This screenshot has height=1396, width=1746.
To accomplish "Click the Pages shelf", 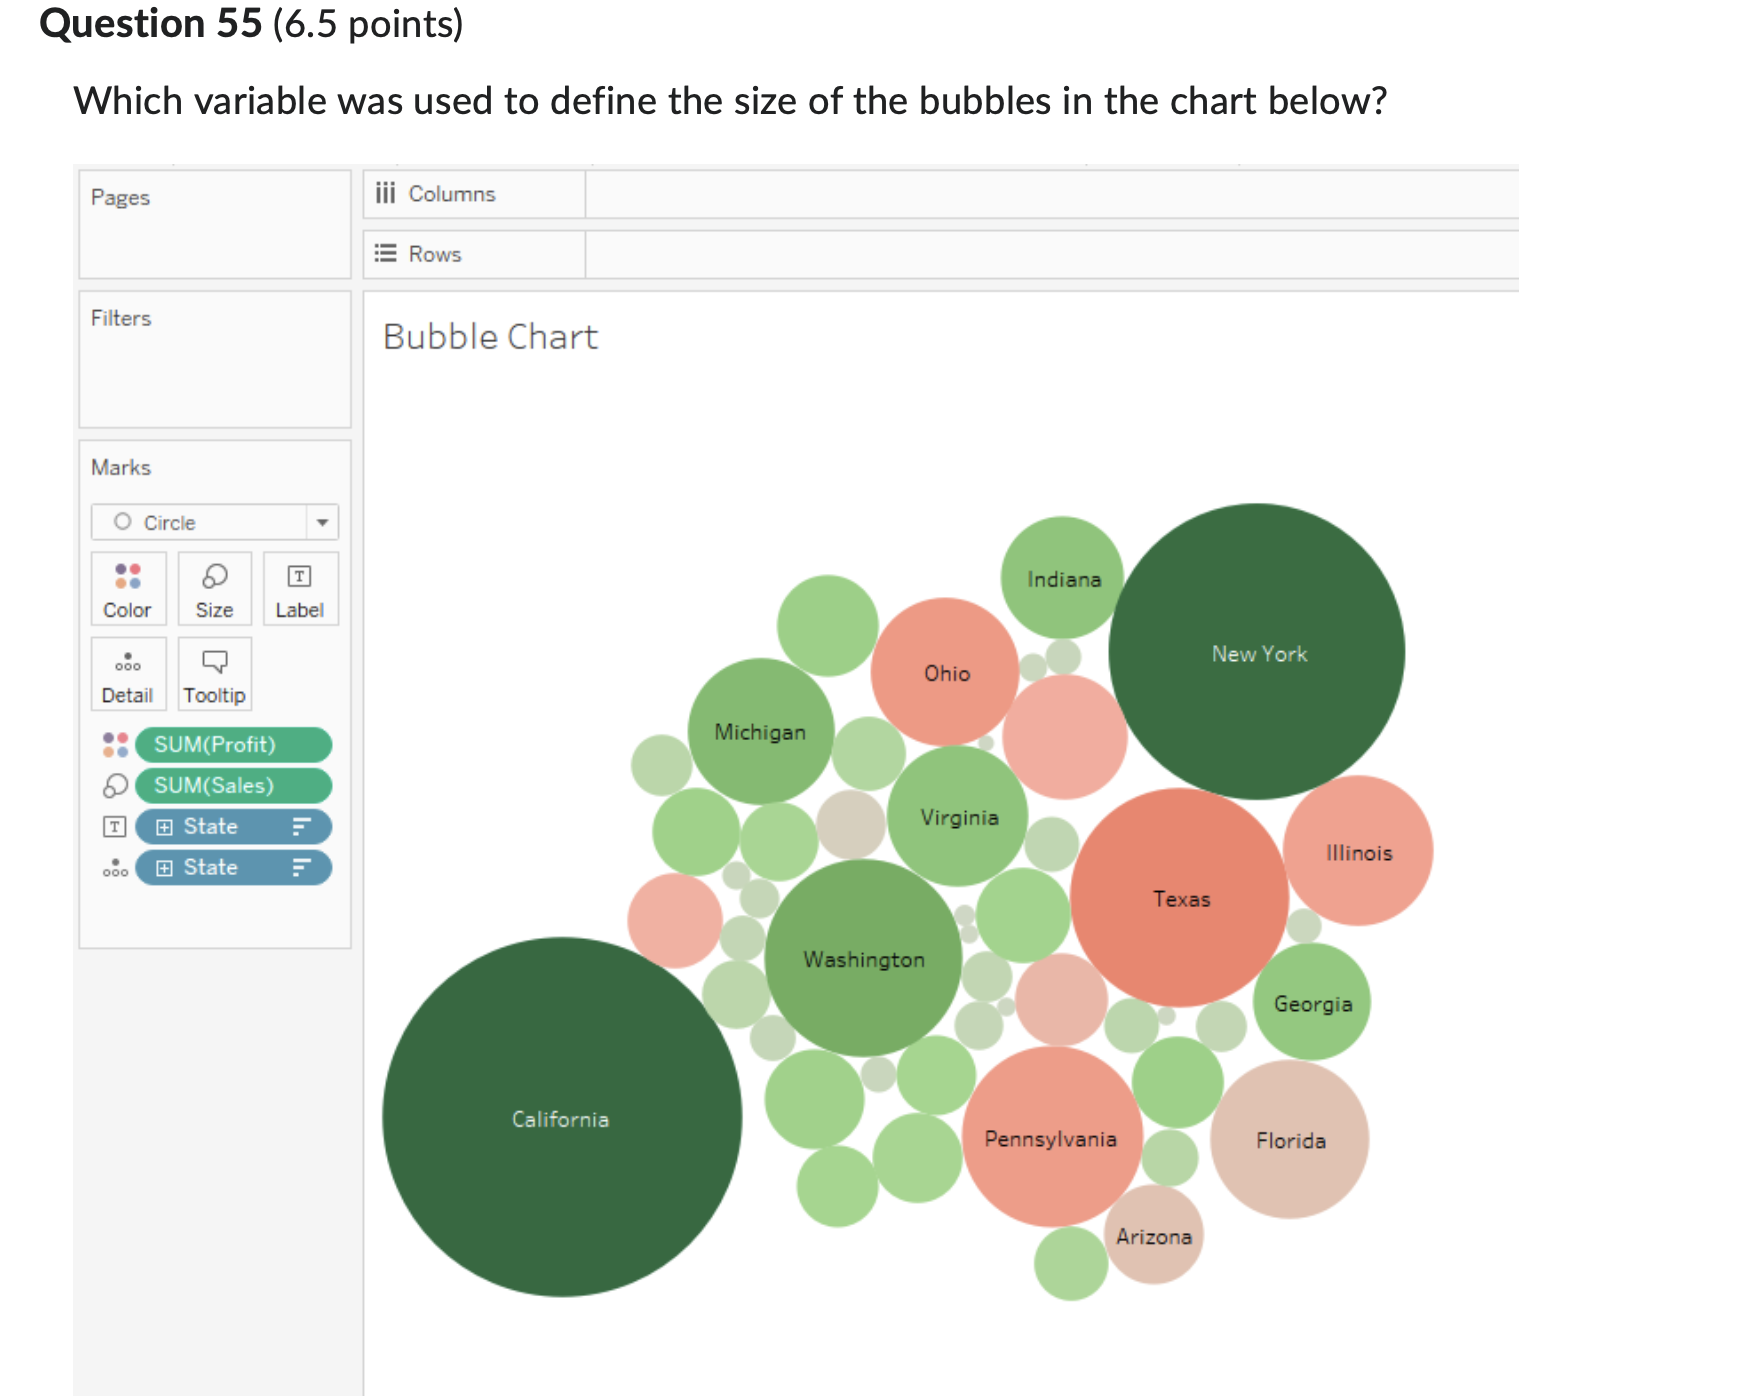I will [x=215, y=224].
